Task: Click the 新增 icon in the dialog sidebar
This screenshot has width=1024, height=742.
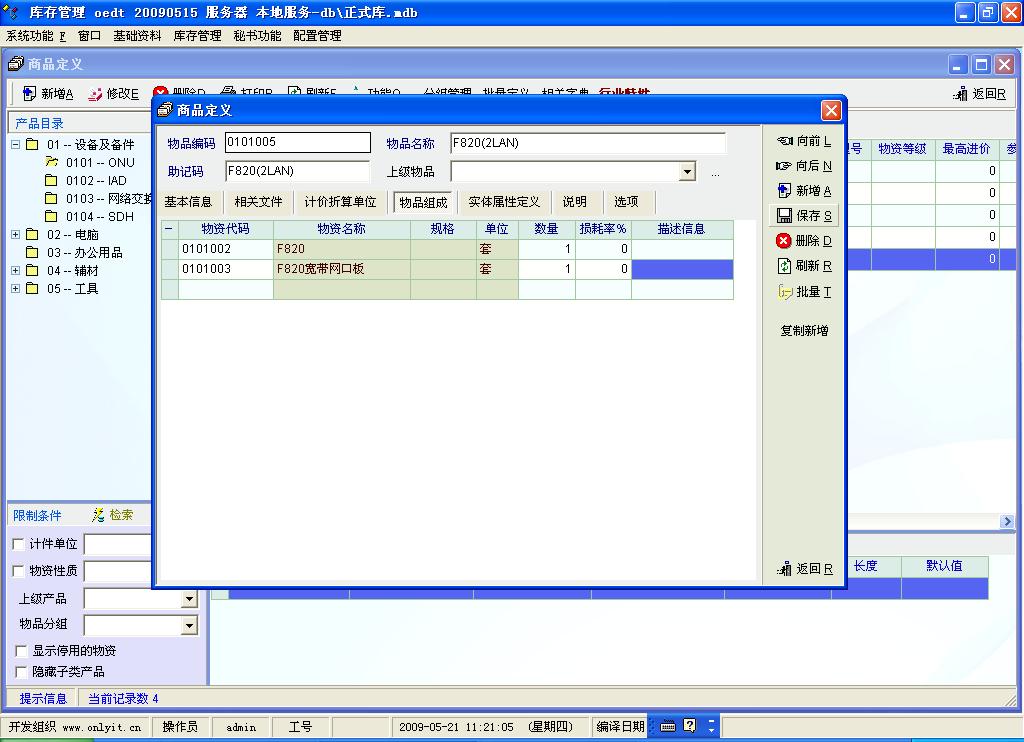Action: tap(784, 191)
